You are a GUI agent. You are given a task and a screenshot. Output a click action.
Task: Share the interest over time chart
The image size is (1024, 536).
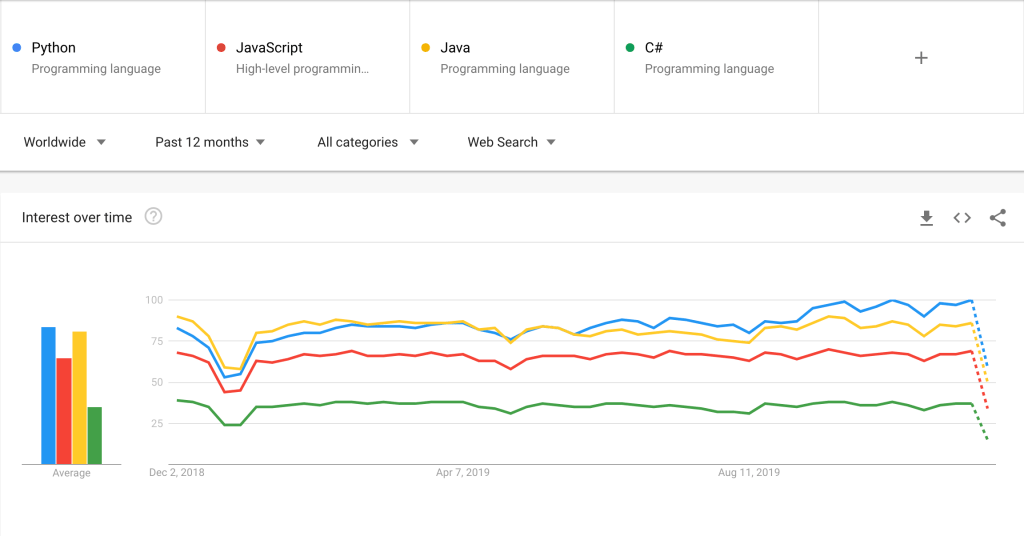click(x=997, y=218)
